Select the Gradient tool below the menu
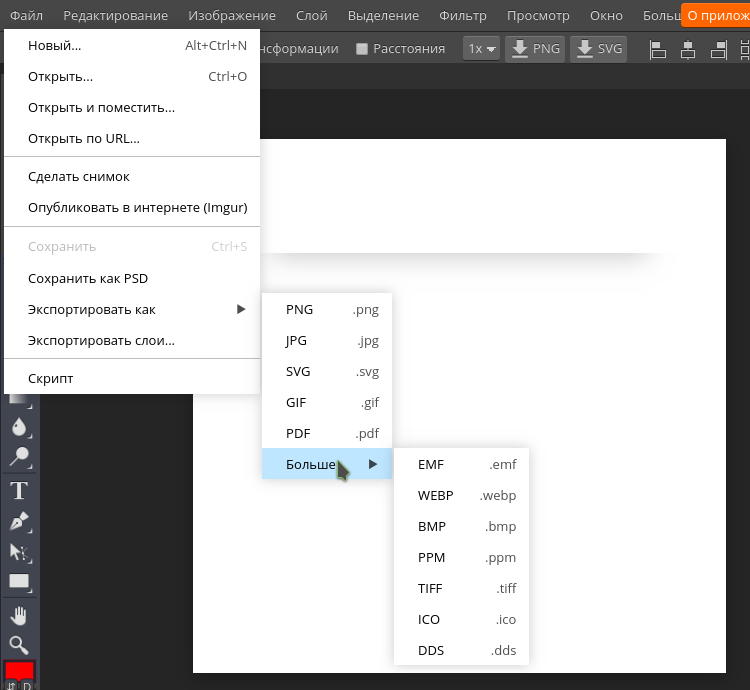This screenshot has height=690, width=750. coord(19,401)
